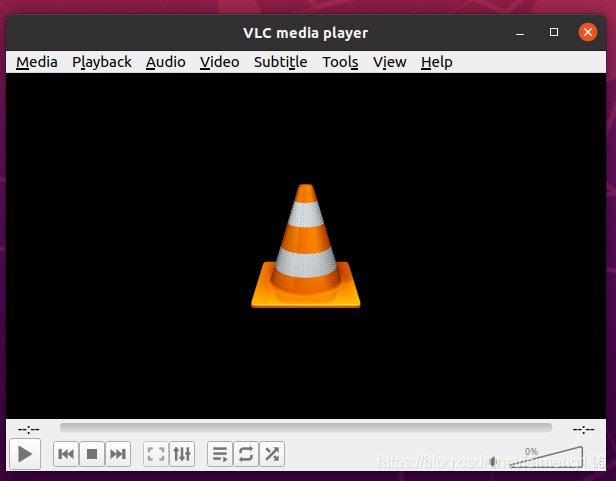Show extended settings equalizer panel
The height and width of the screenshot is (481, 616).
pyautogui.click(x=182, y=454)
